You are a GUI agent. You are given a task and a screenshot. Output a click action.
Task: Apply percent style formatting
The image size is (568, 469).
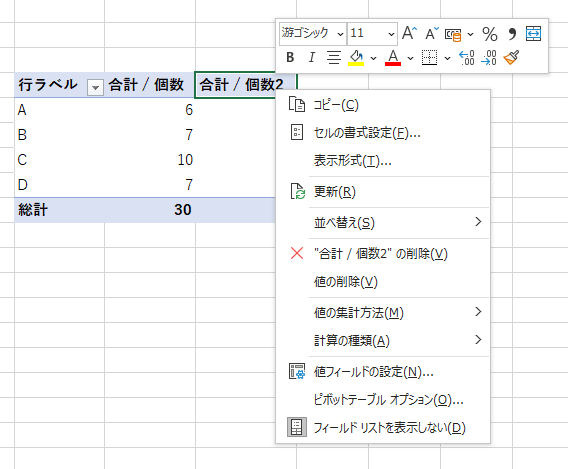pos(490,34)
